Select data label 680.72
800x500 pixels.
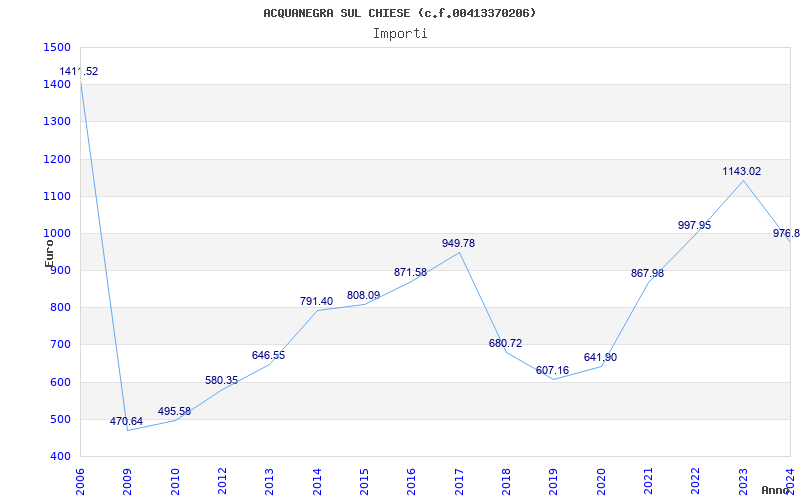point(506,343)
